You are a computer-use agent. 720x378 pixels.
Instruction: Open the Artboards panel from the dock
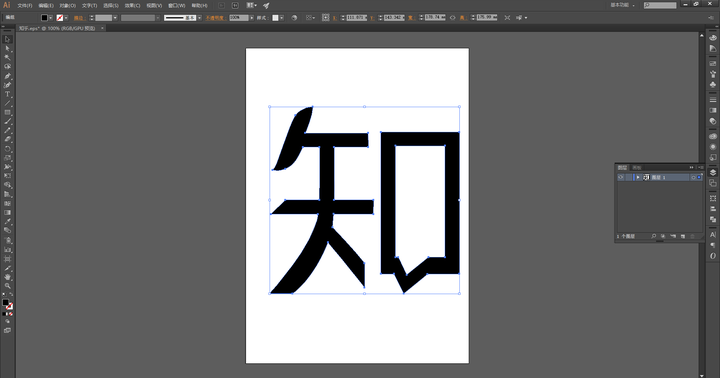[713, 183]
